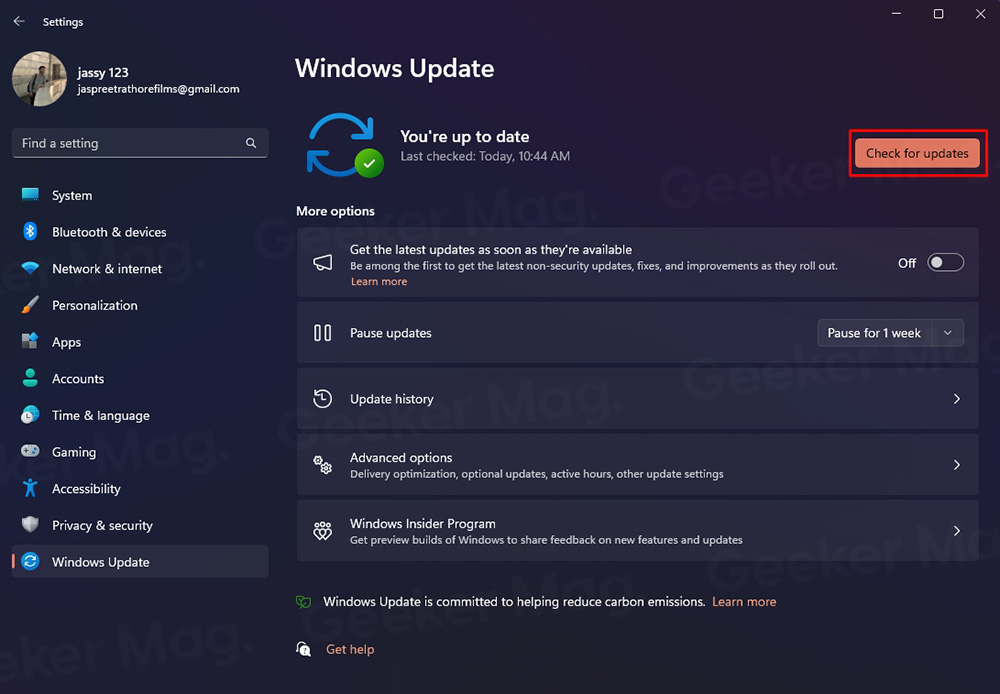Click the Windows Update sync icon in sidebar
The height and width of the screenshot is (694, 1000).
tap(30, 561)
